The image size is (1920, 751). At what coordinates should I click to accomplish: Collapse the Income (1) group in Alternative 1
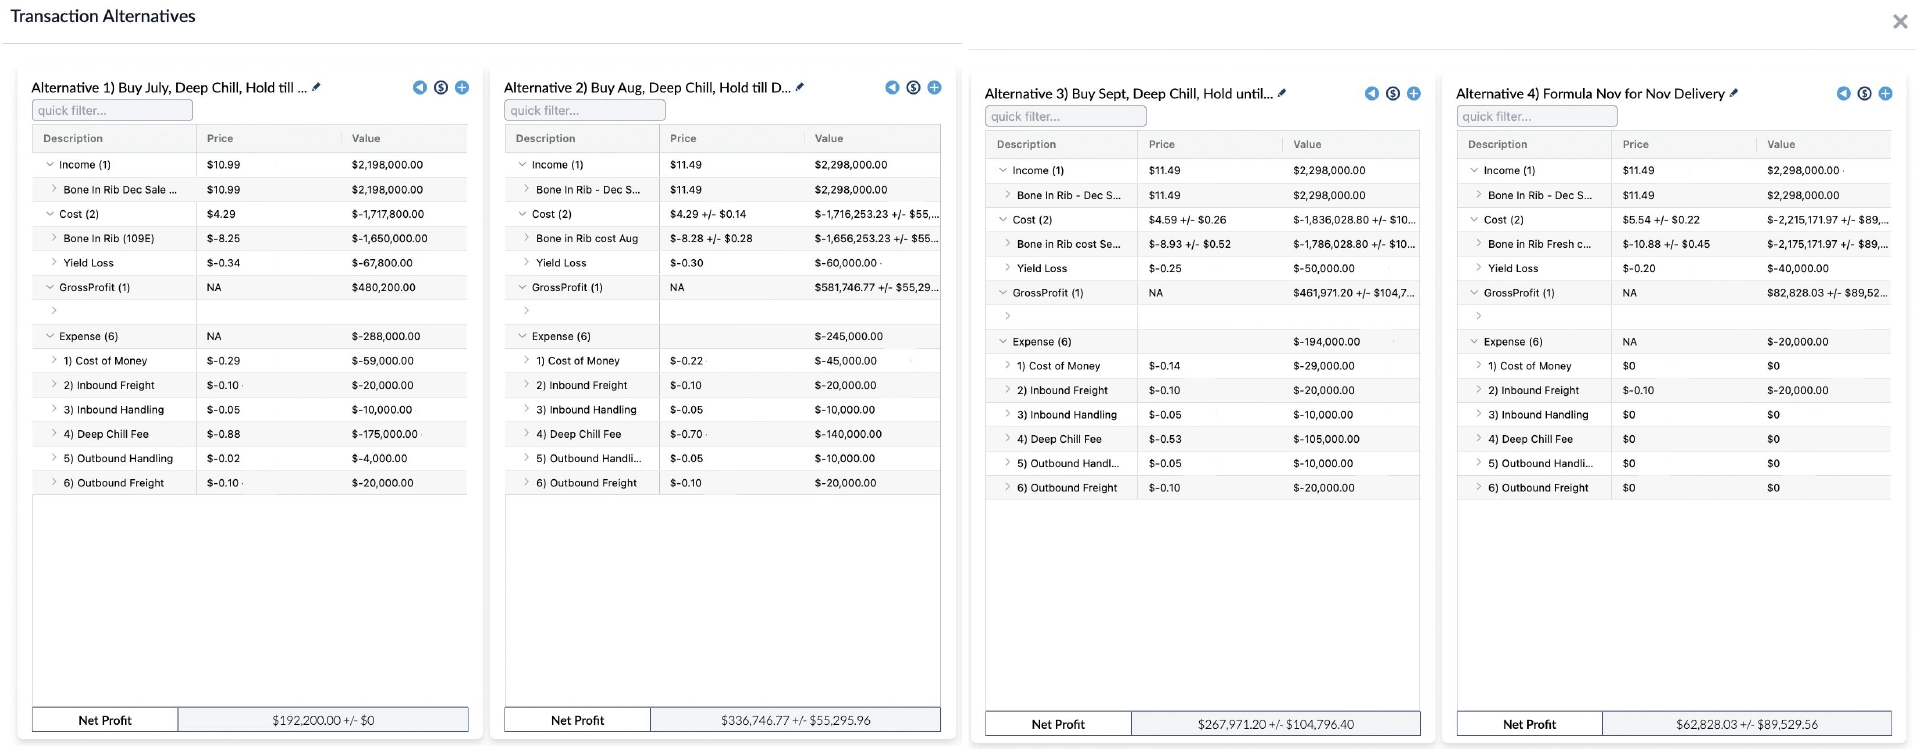(49, 165)
